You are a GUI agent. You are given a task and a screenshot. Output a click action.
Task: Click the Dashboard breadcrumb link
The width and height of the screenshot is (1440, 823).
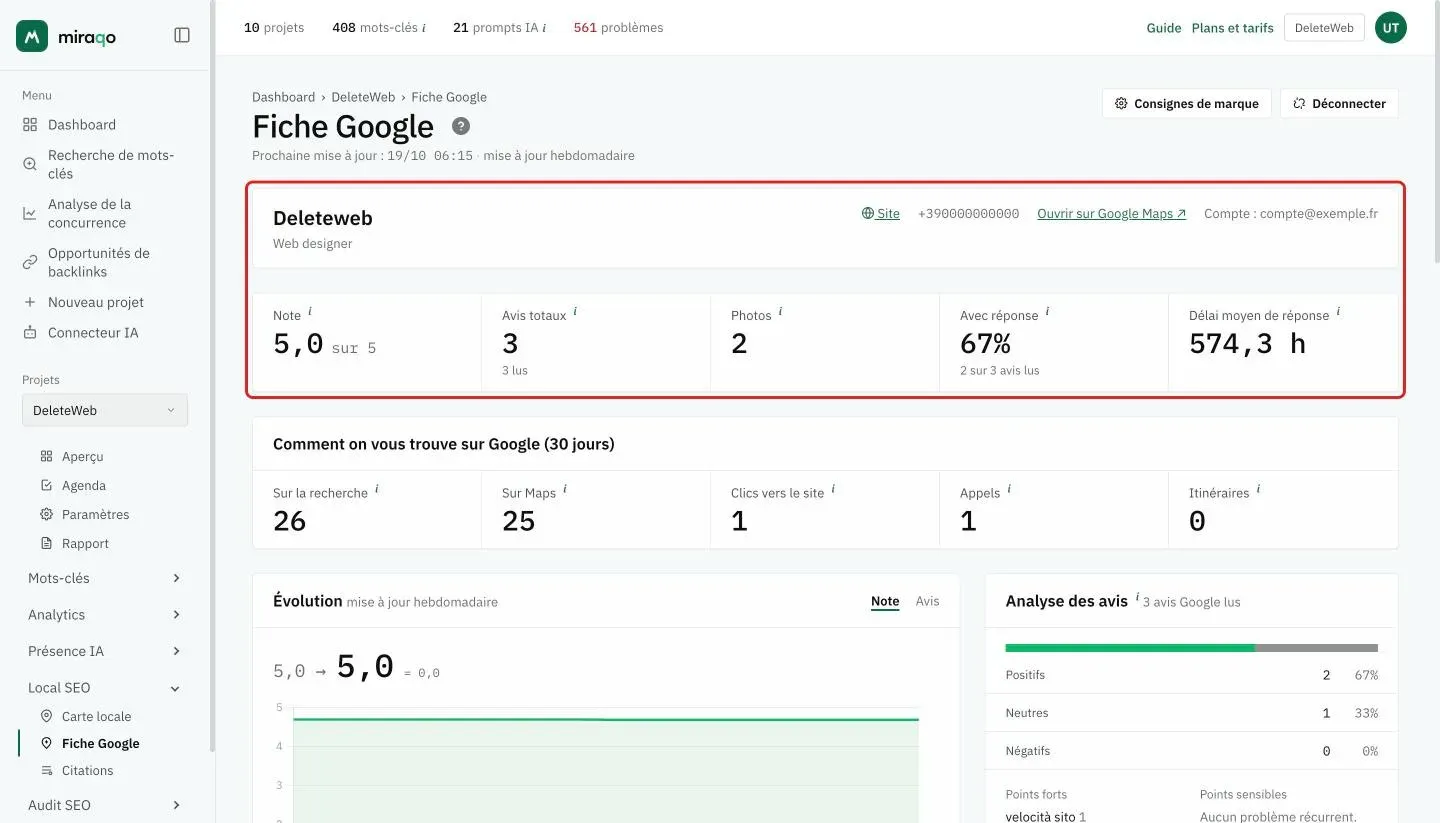(283, 97)
